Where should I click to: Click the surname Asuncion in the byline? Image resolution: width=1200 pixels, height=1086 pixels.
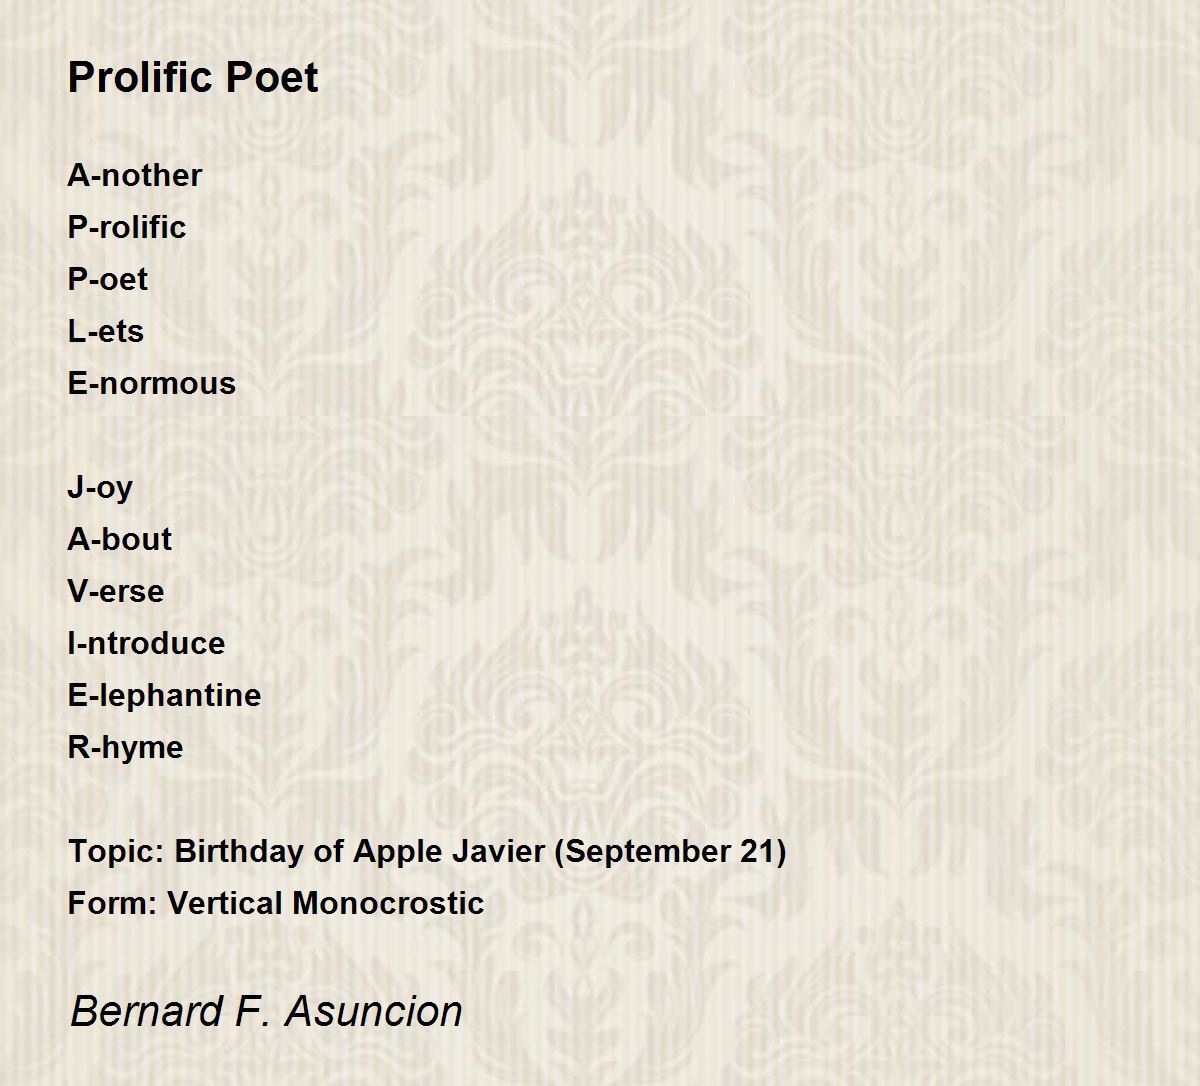coord(374,1011)
